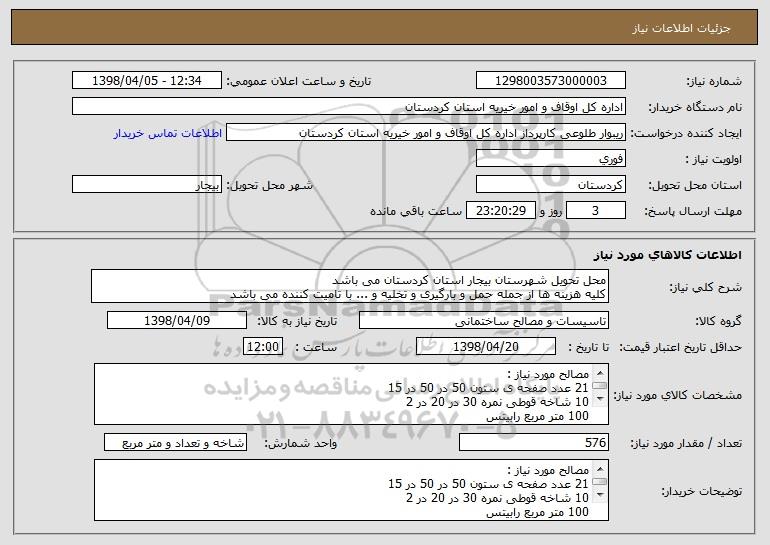770x545 pixels.
Task: Click the goods specifications text area
Action: pyautogui.click(x=351, y=394)
